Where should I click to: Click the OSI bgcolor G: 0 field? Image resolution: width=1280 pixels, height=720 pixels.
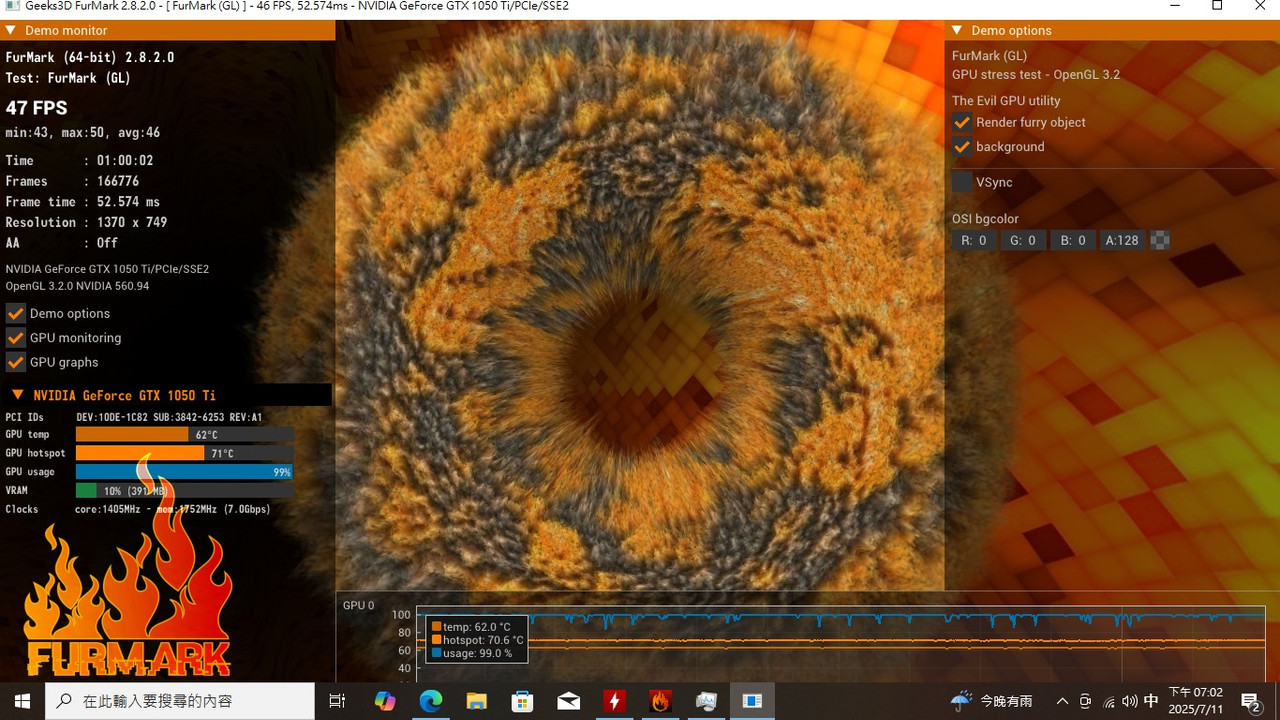click(x=1023, y=240)
